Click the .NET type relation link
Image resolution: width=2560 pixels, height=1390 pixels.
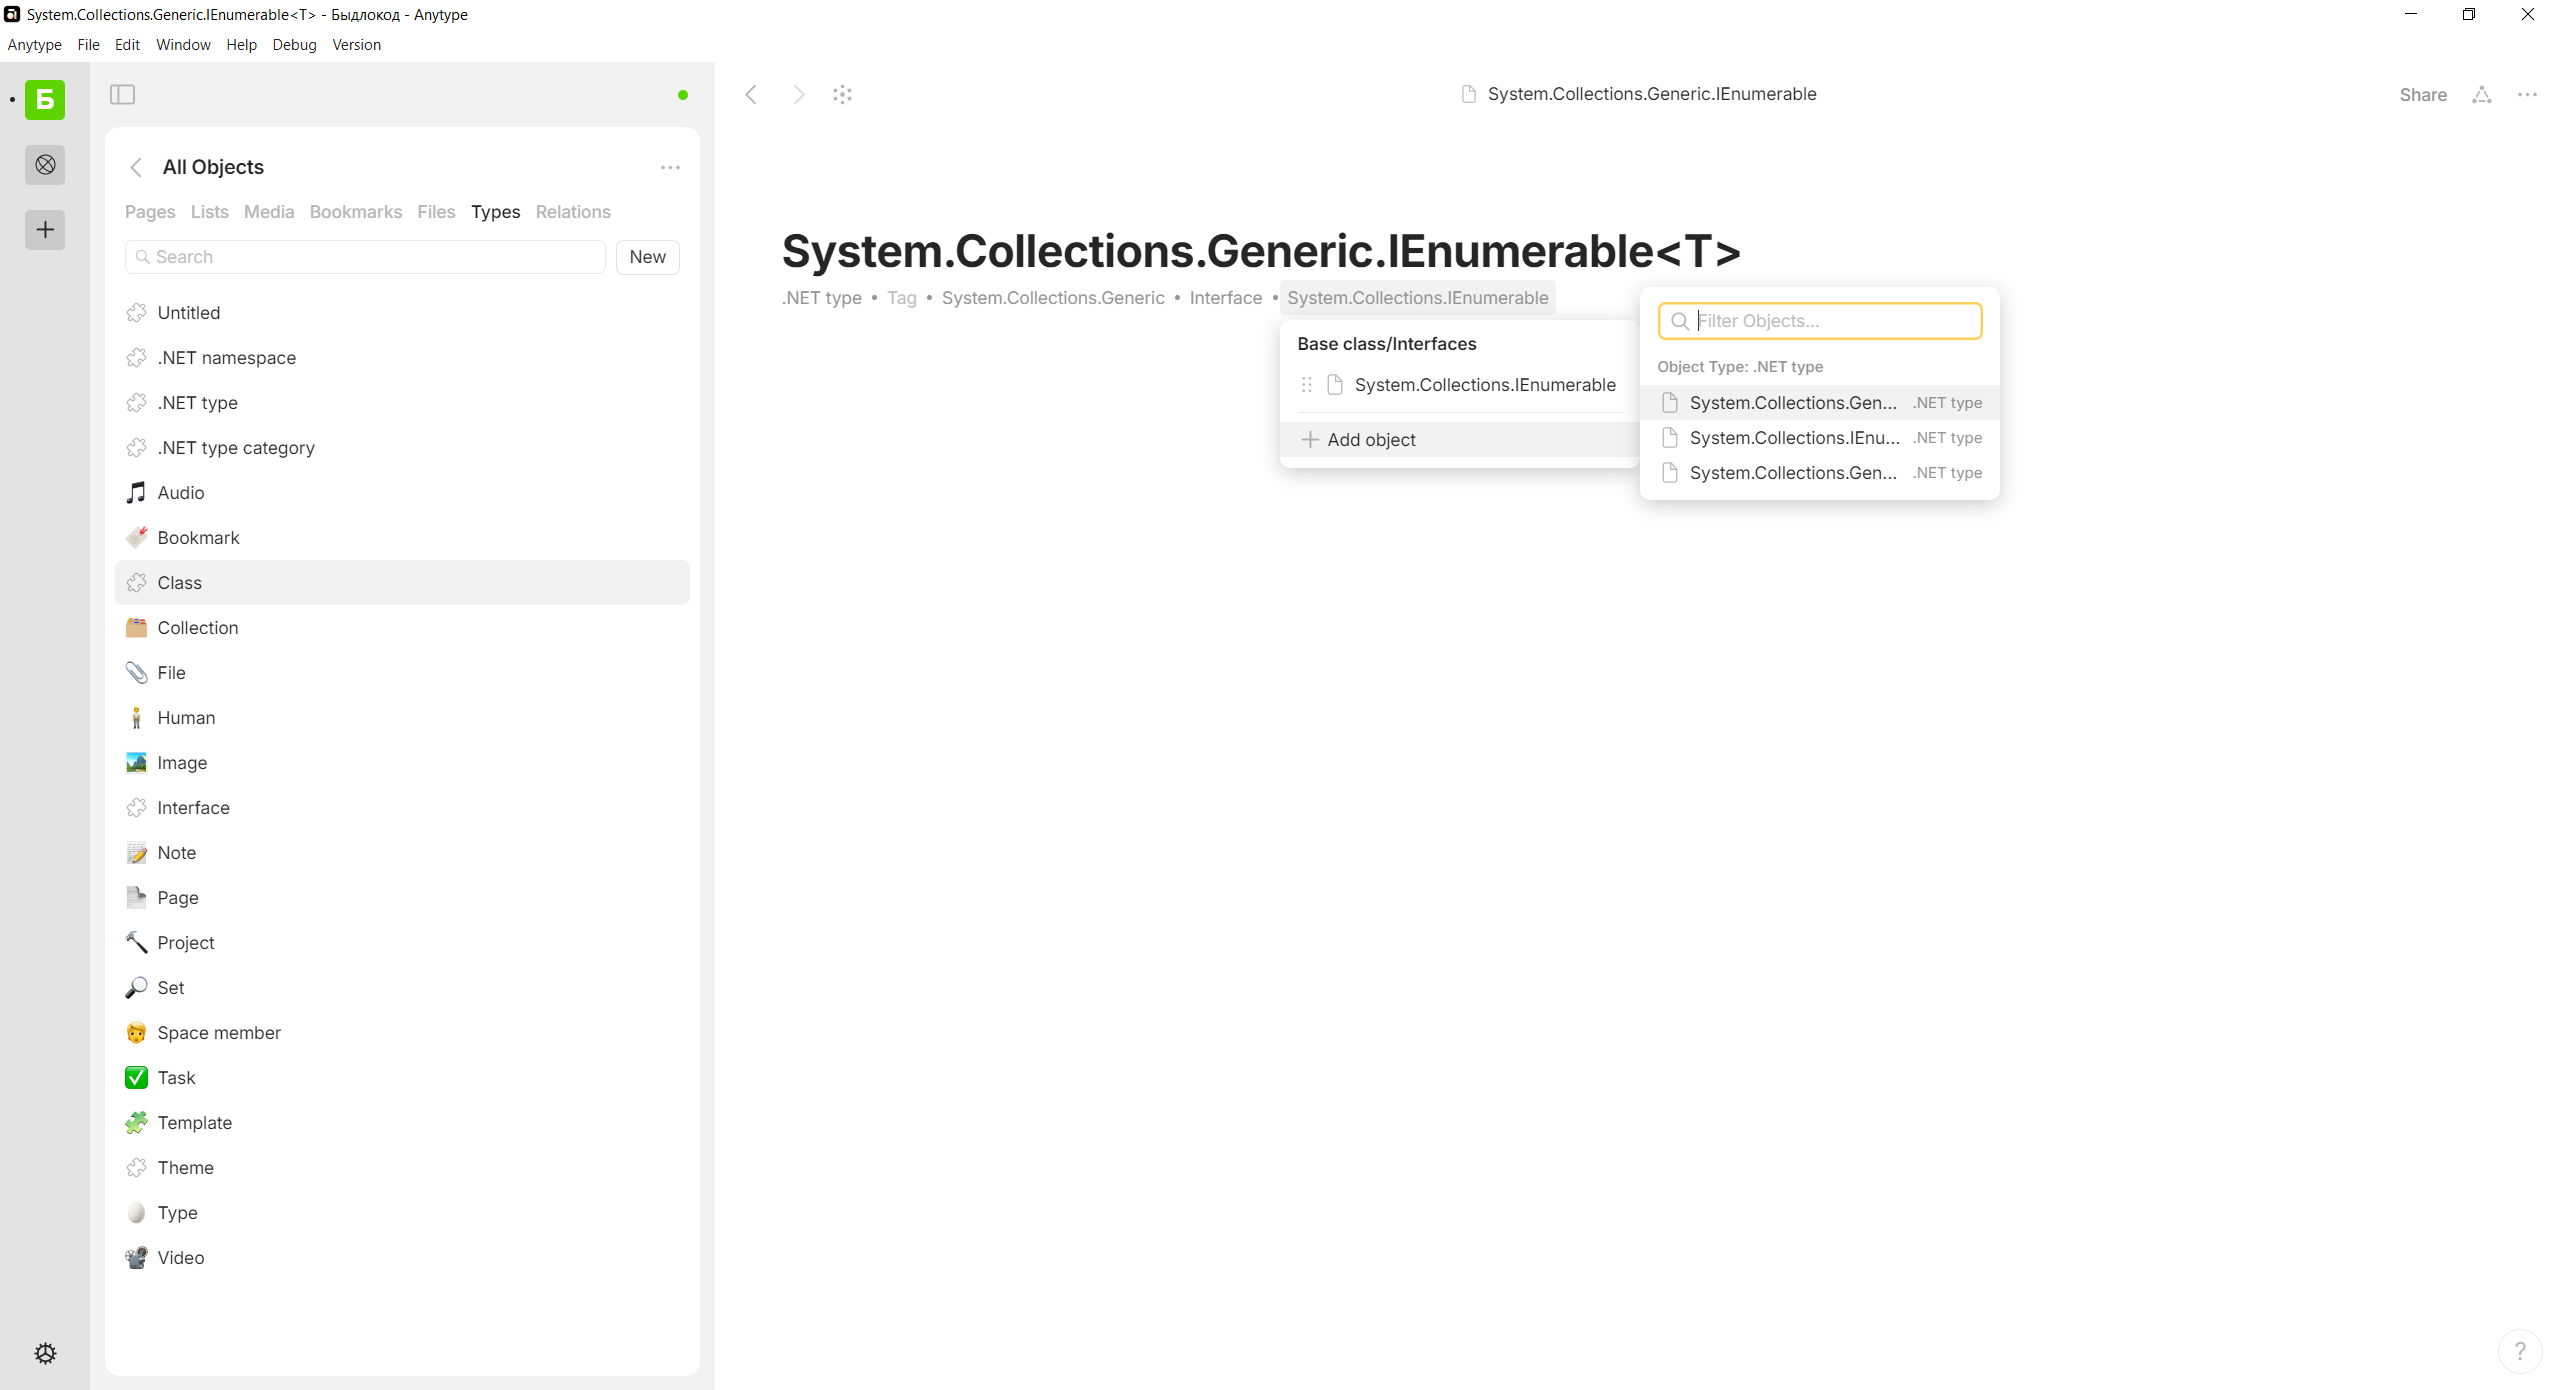click(x=822, y=298)
